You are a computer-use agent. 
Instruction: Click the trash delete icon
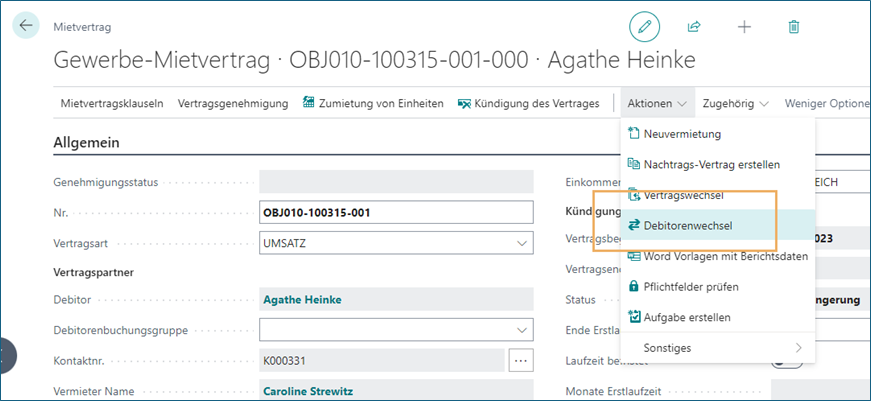click(793, 27)
